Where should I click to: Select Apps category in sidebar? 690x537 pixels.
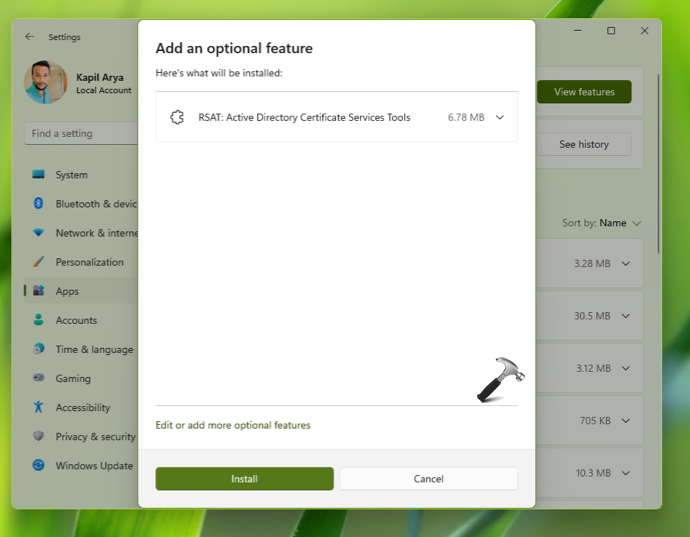[x=81, y=291]
